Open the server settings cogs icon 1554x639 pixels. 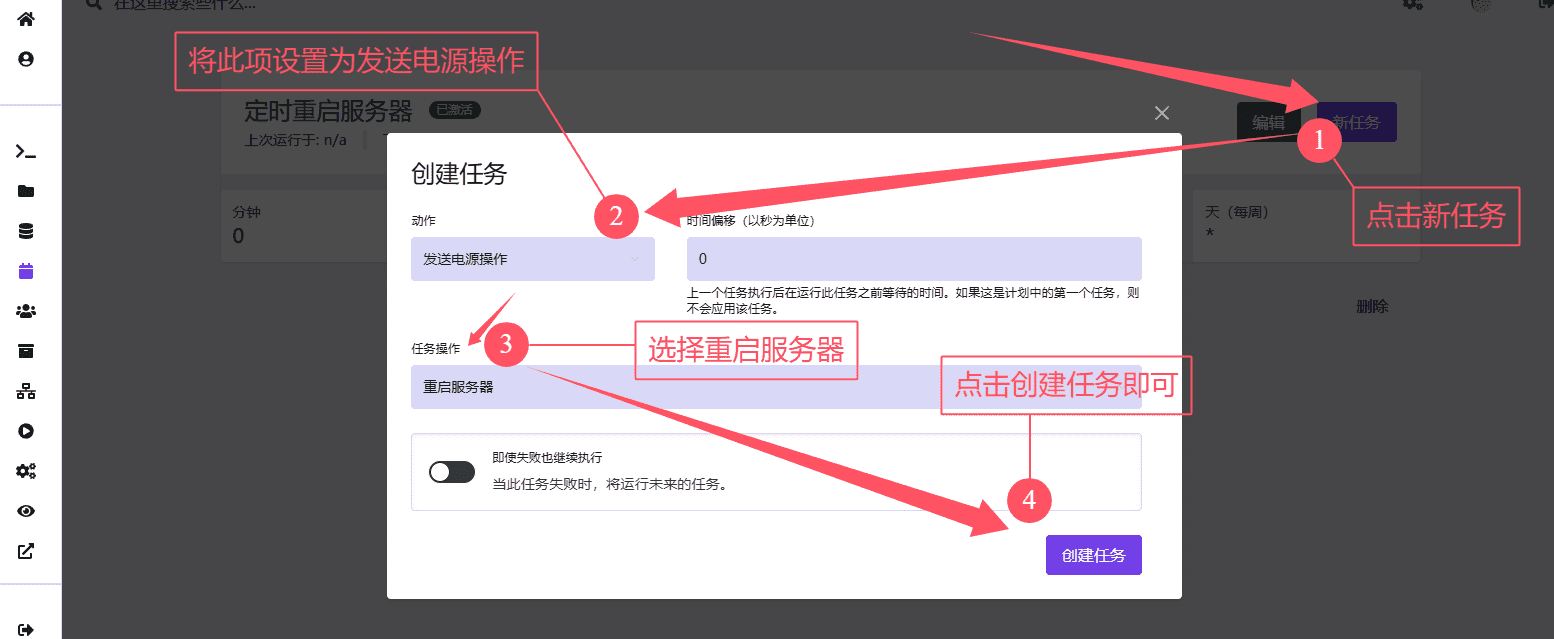click(x=26, y=471)
